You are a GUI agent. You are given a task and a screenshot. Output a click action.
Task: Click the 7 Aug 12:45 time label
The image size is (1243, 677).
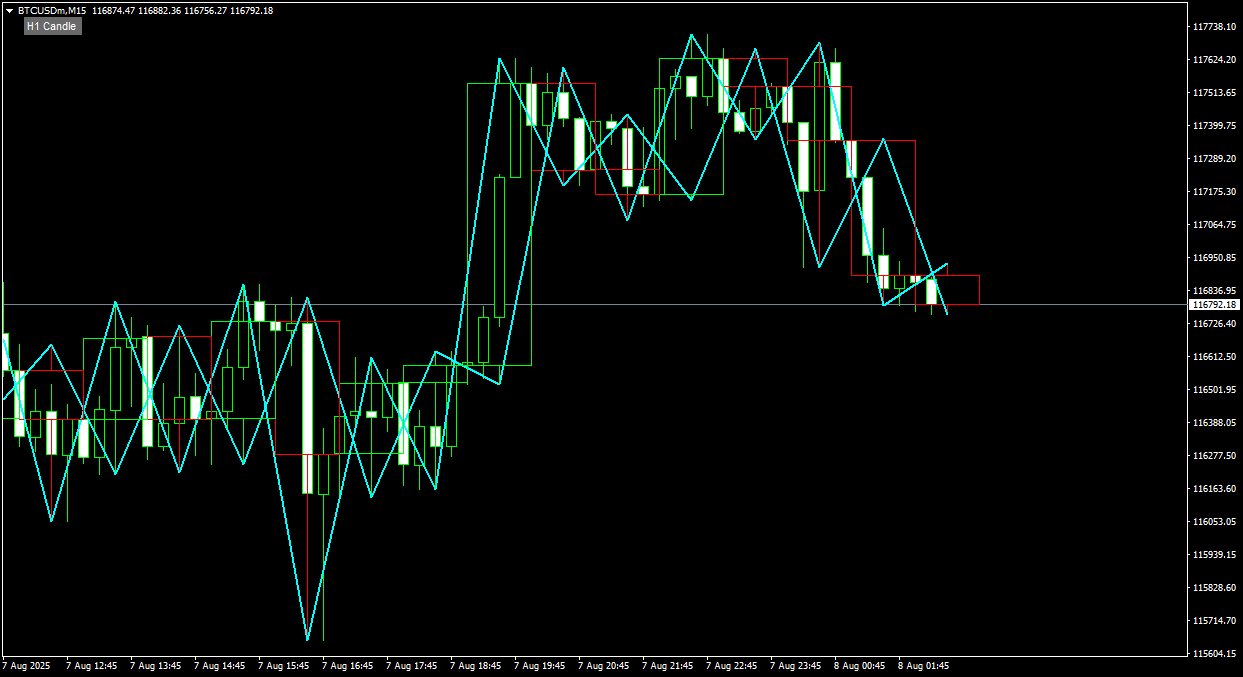[x=92, y=666]
